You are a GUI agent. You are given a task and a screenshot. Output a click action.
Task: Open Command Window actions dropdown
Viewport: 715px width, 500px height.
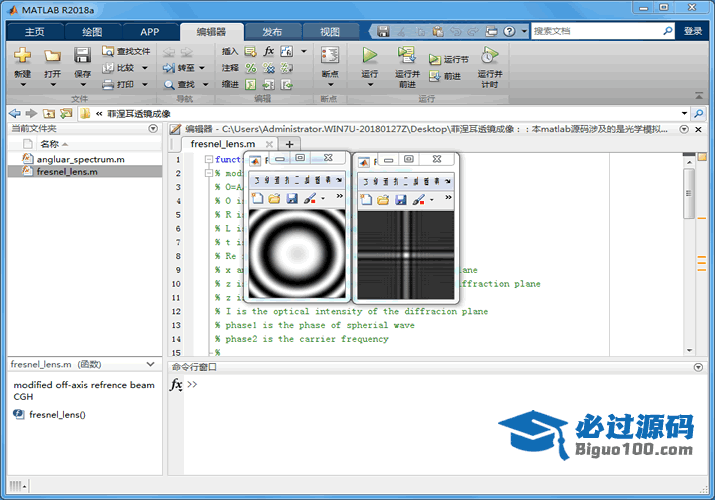point(698,367)
